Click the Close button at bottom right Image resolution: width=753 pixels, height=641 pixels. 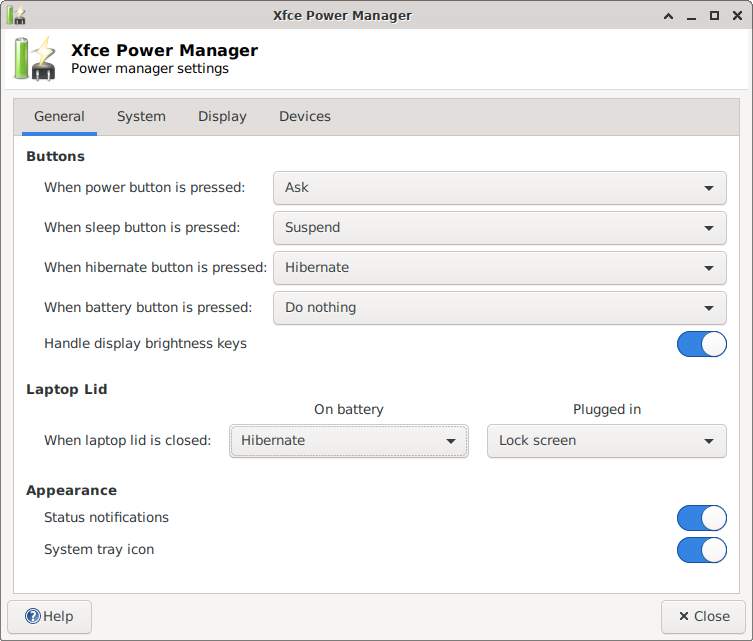[x=704, y=617]
